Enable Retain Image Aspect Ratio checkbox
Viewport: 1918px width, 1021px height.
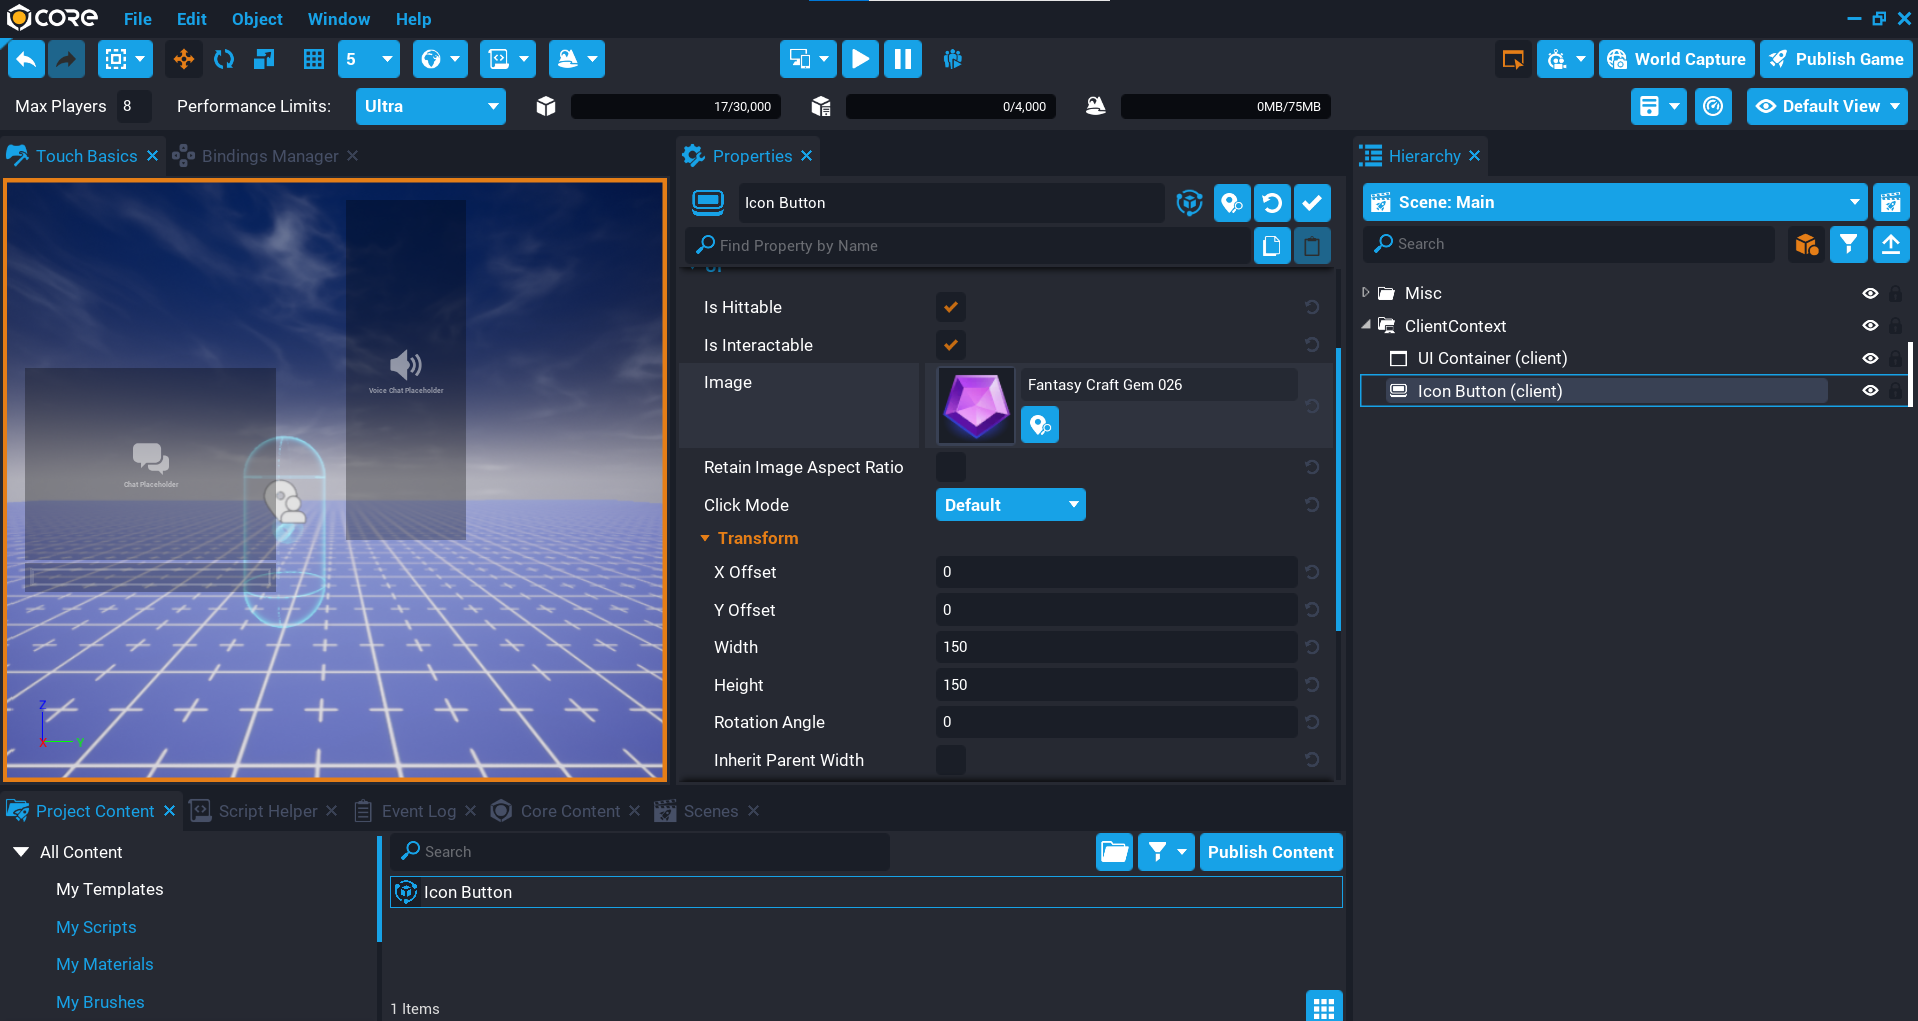950,467
